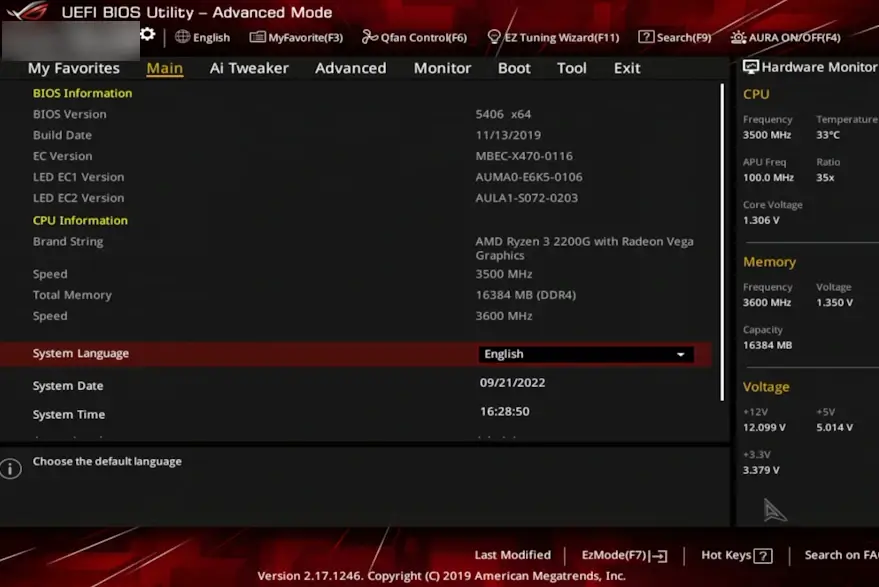The width and height of the screenshot is (879, 587).
Task: Switch to My Favorites tab
Action: [74, 68]
